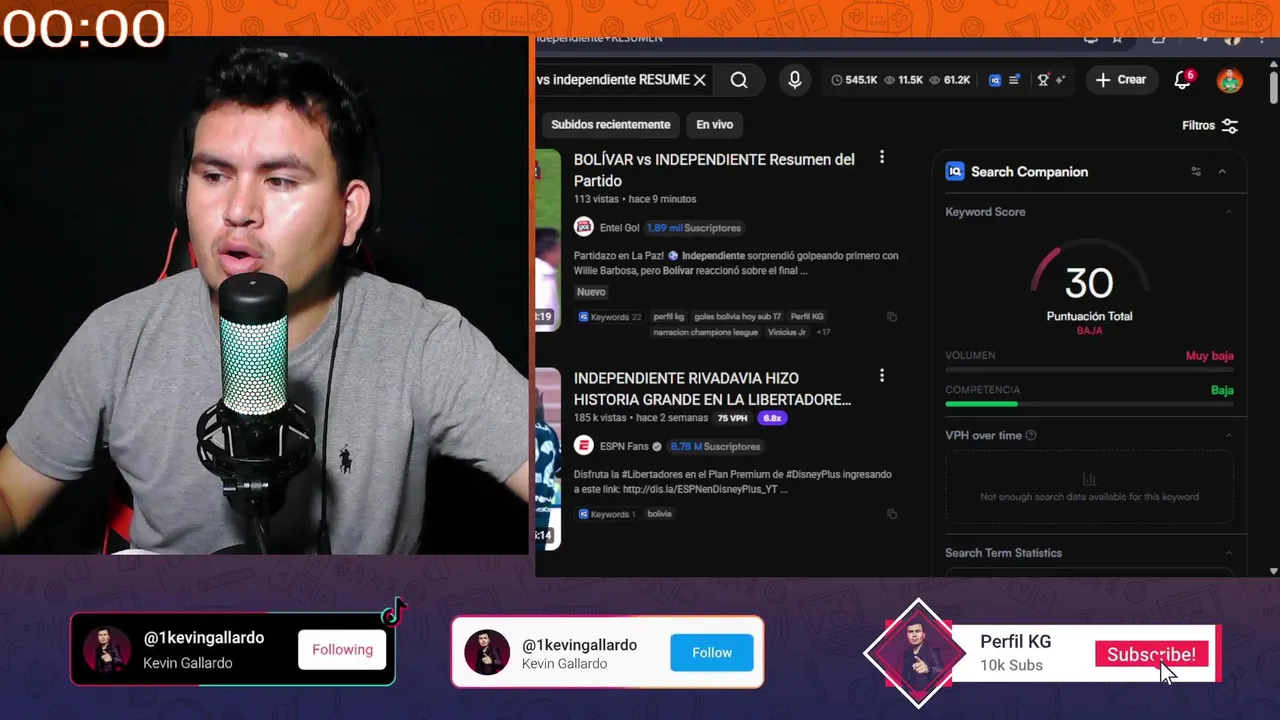Click the Search Companion vidIQ logo
The image size is (1280, 720).
tap(955, 172)
